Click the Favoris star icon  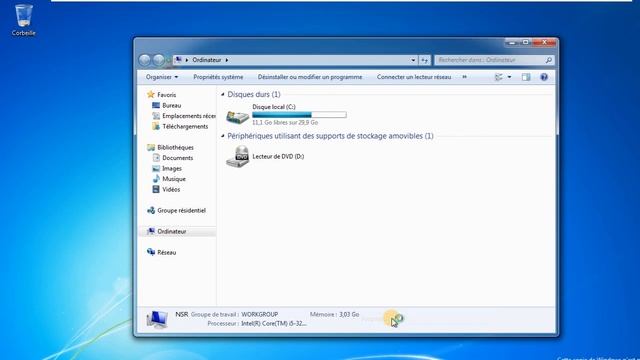click(x=151, y=95)
